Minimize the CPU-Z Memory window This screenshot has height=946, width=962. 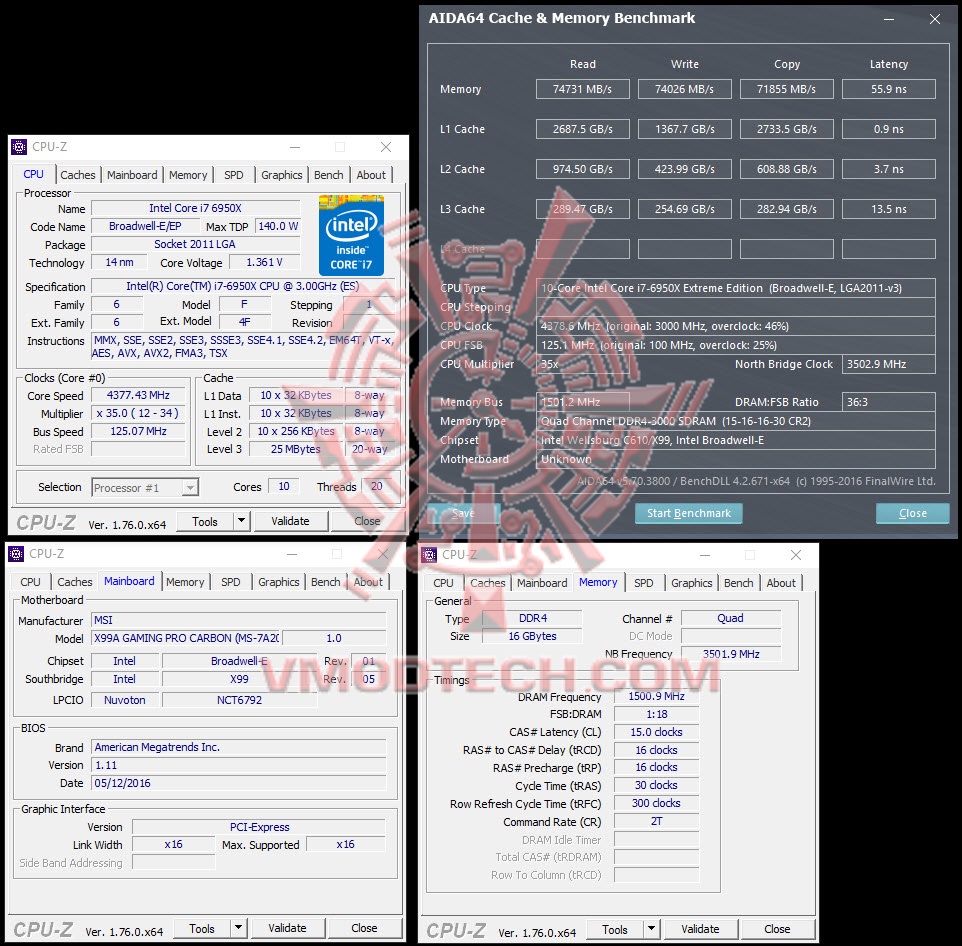pyautogui.click(x=705, y=555)
